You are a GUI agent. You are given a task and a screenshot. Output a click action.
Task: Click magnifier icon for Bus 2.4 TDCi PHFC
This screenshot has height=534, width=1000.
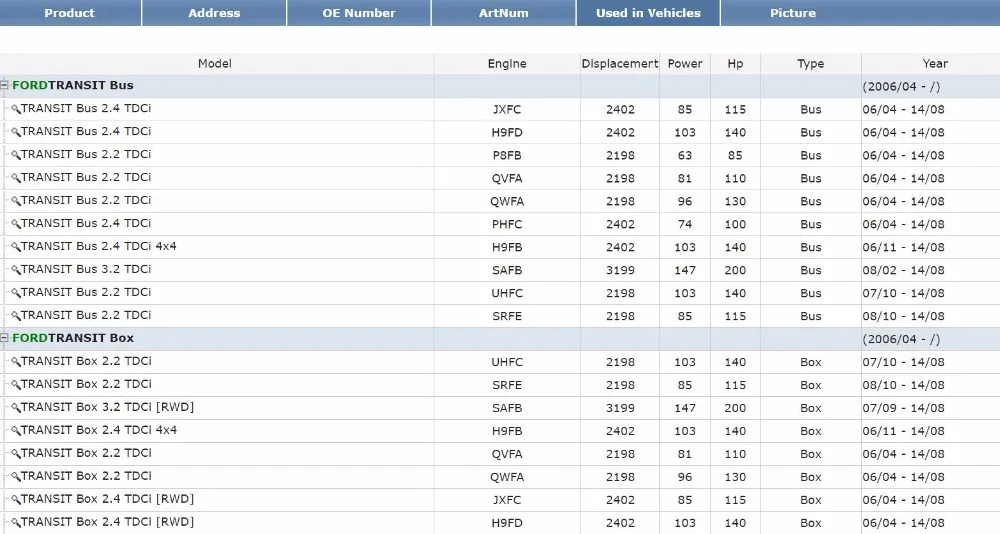[15, 224]
